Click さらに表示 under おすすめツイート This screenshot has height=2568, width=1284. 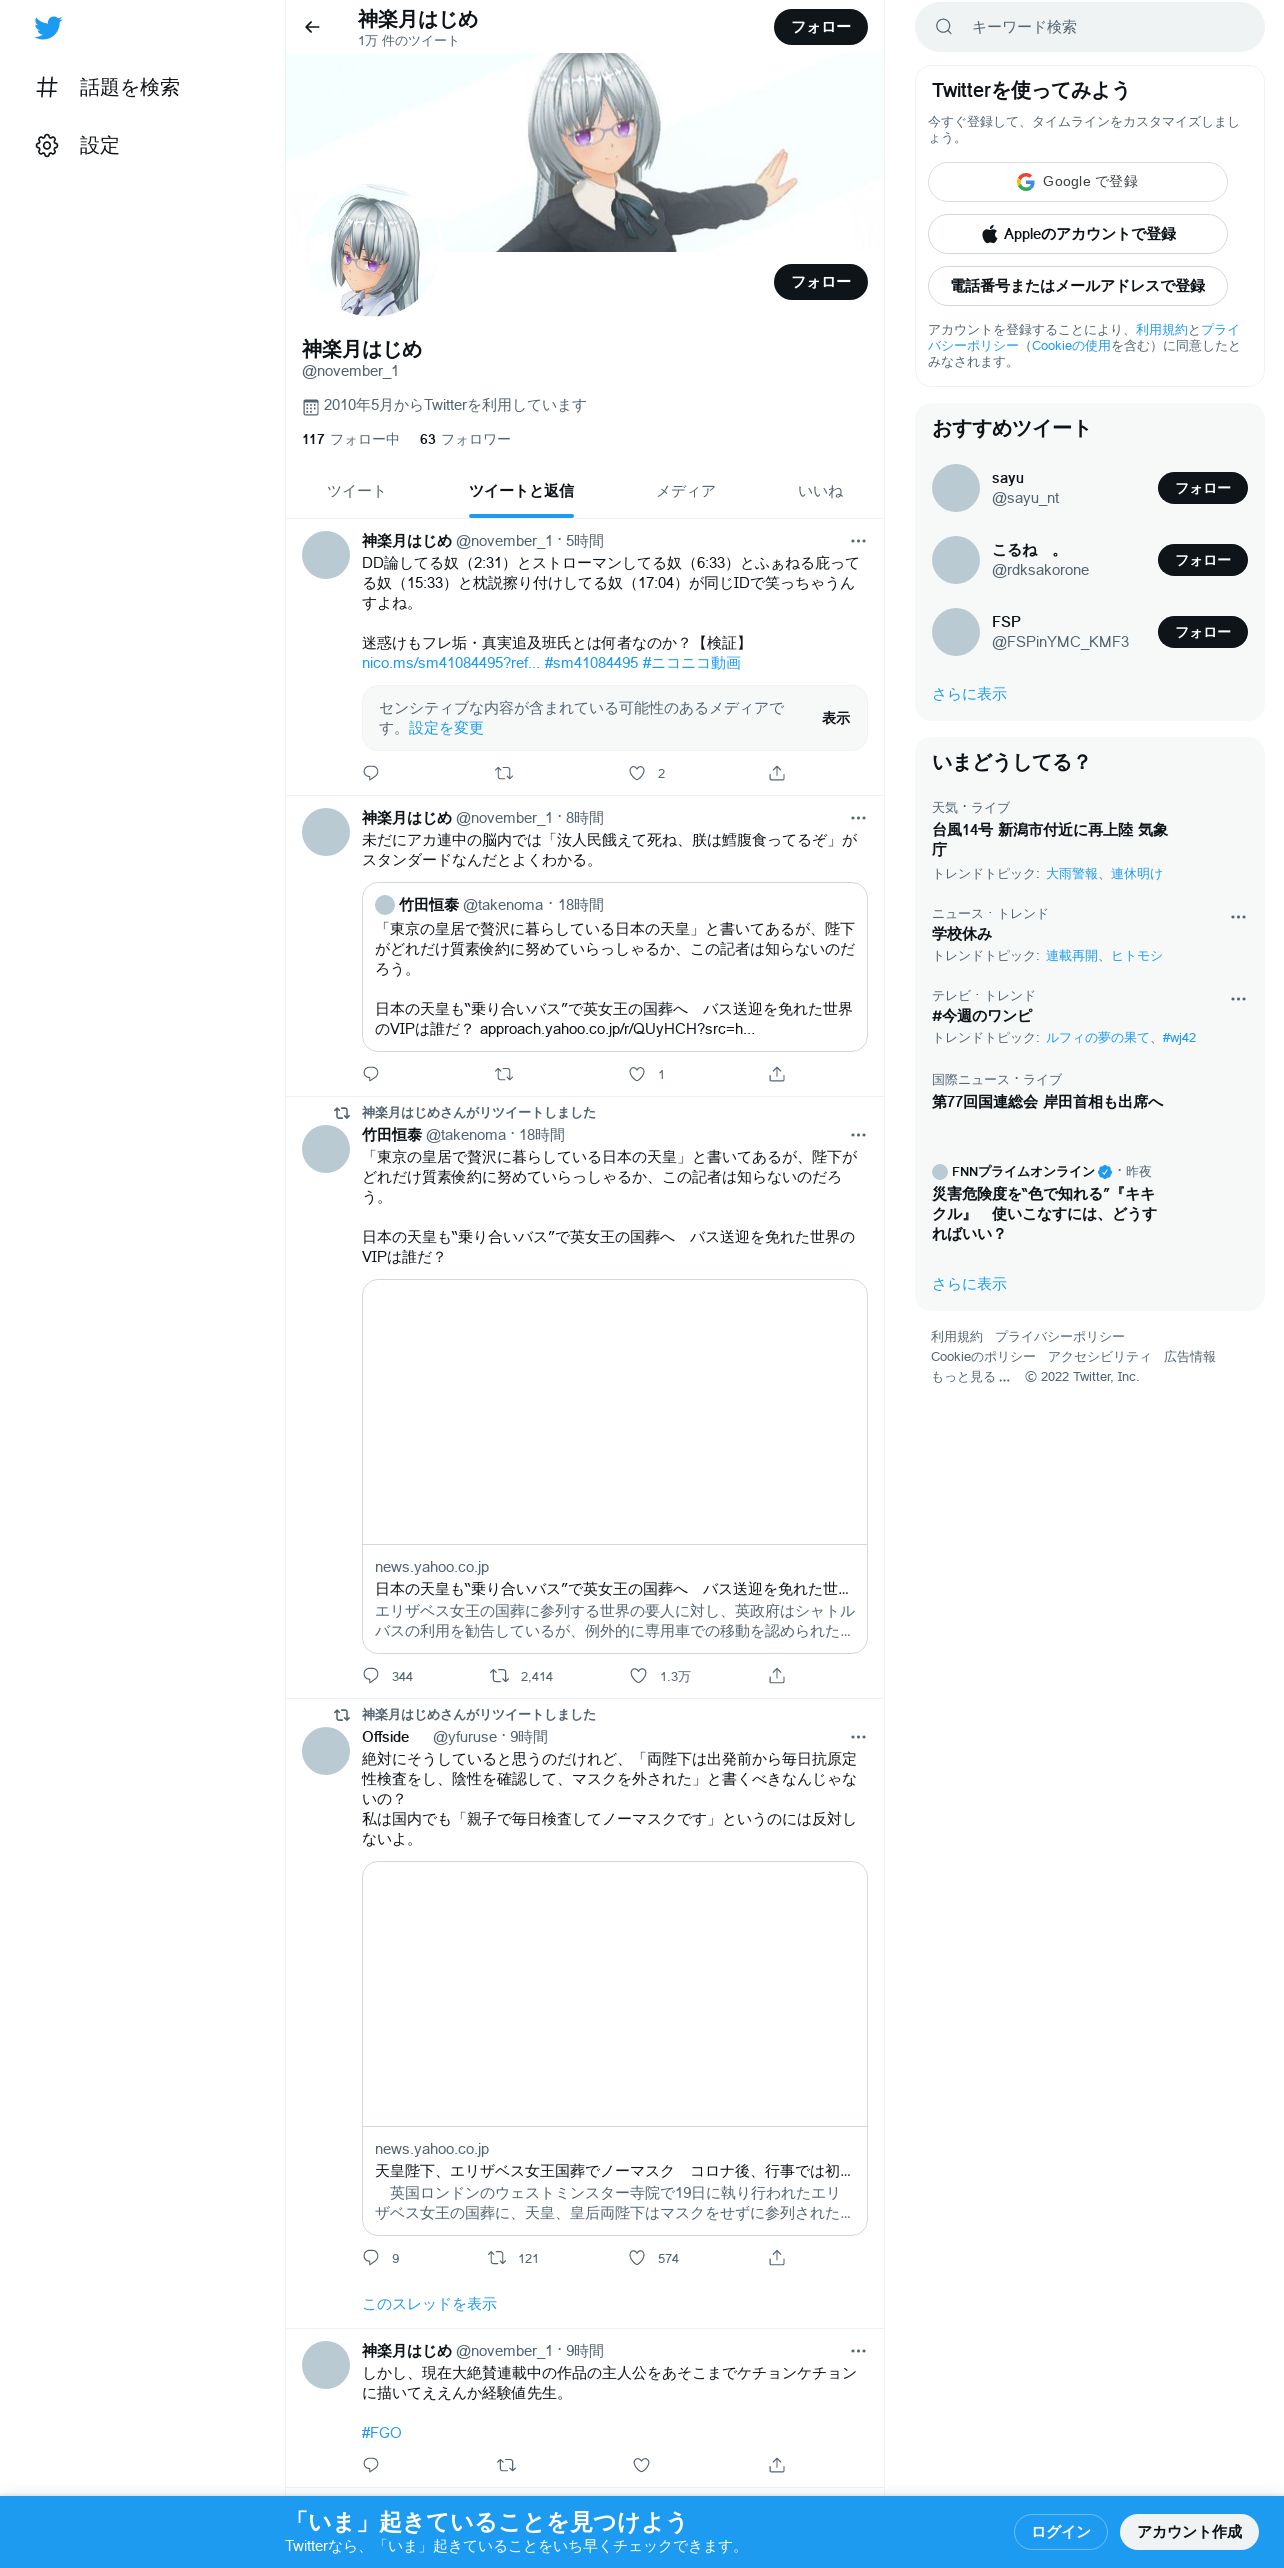point(969,694)
